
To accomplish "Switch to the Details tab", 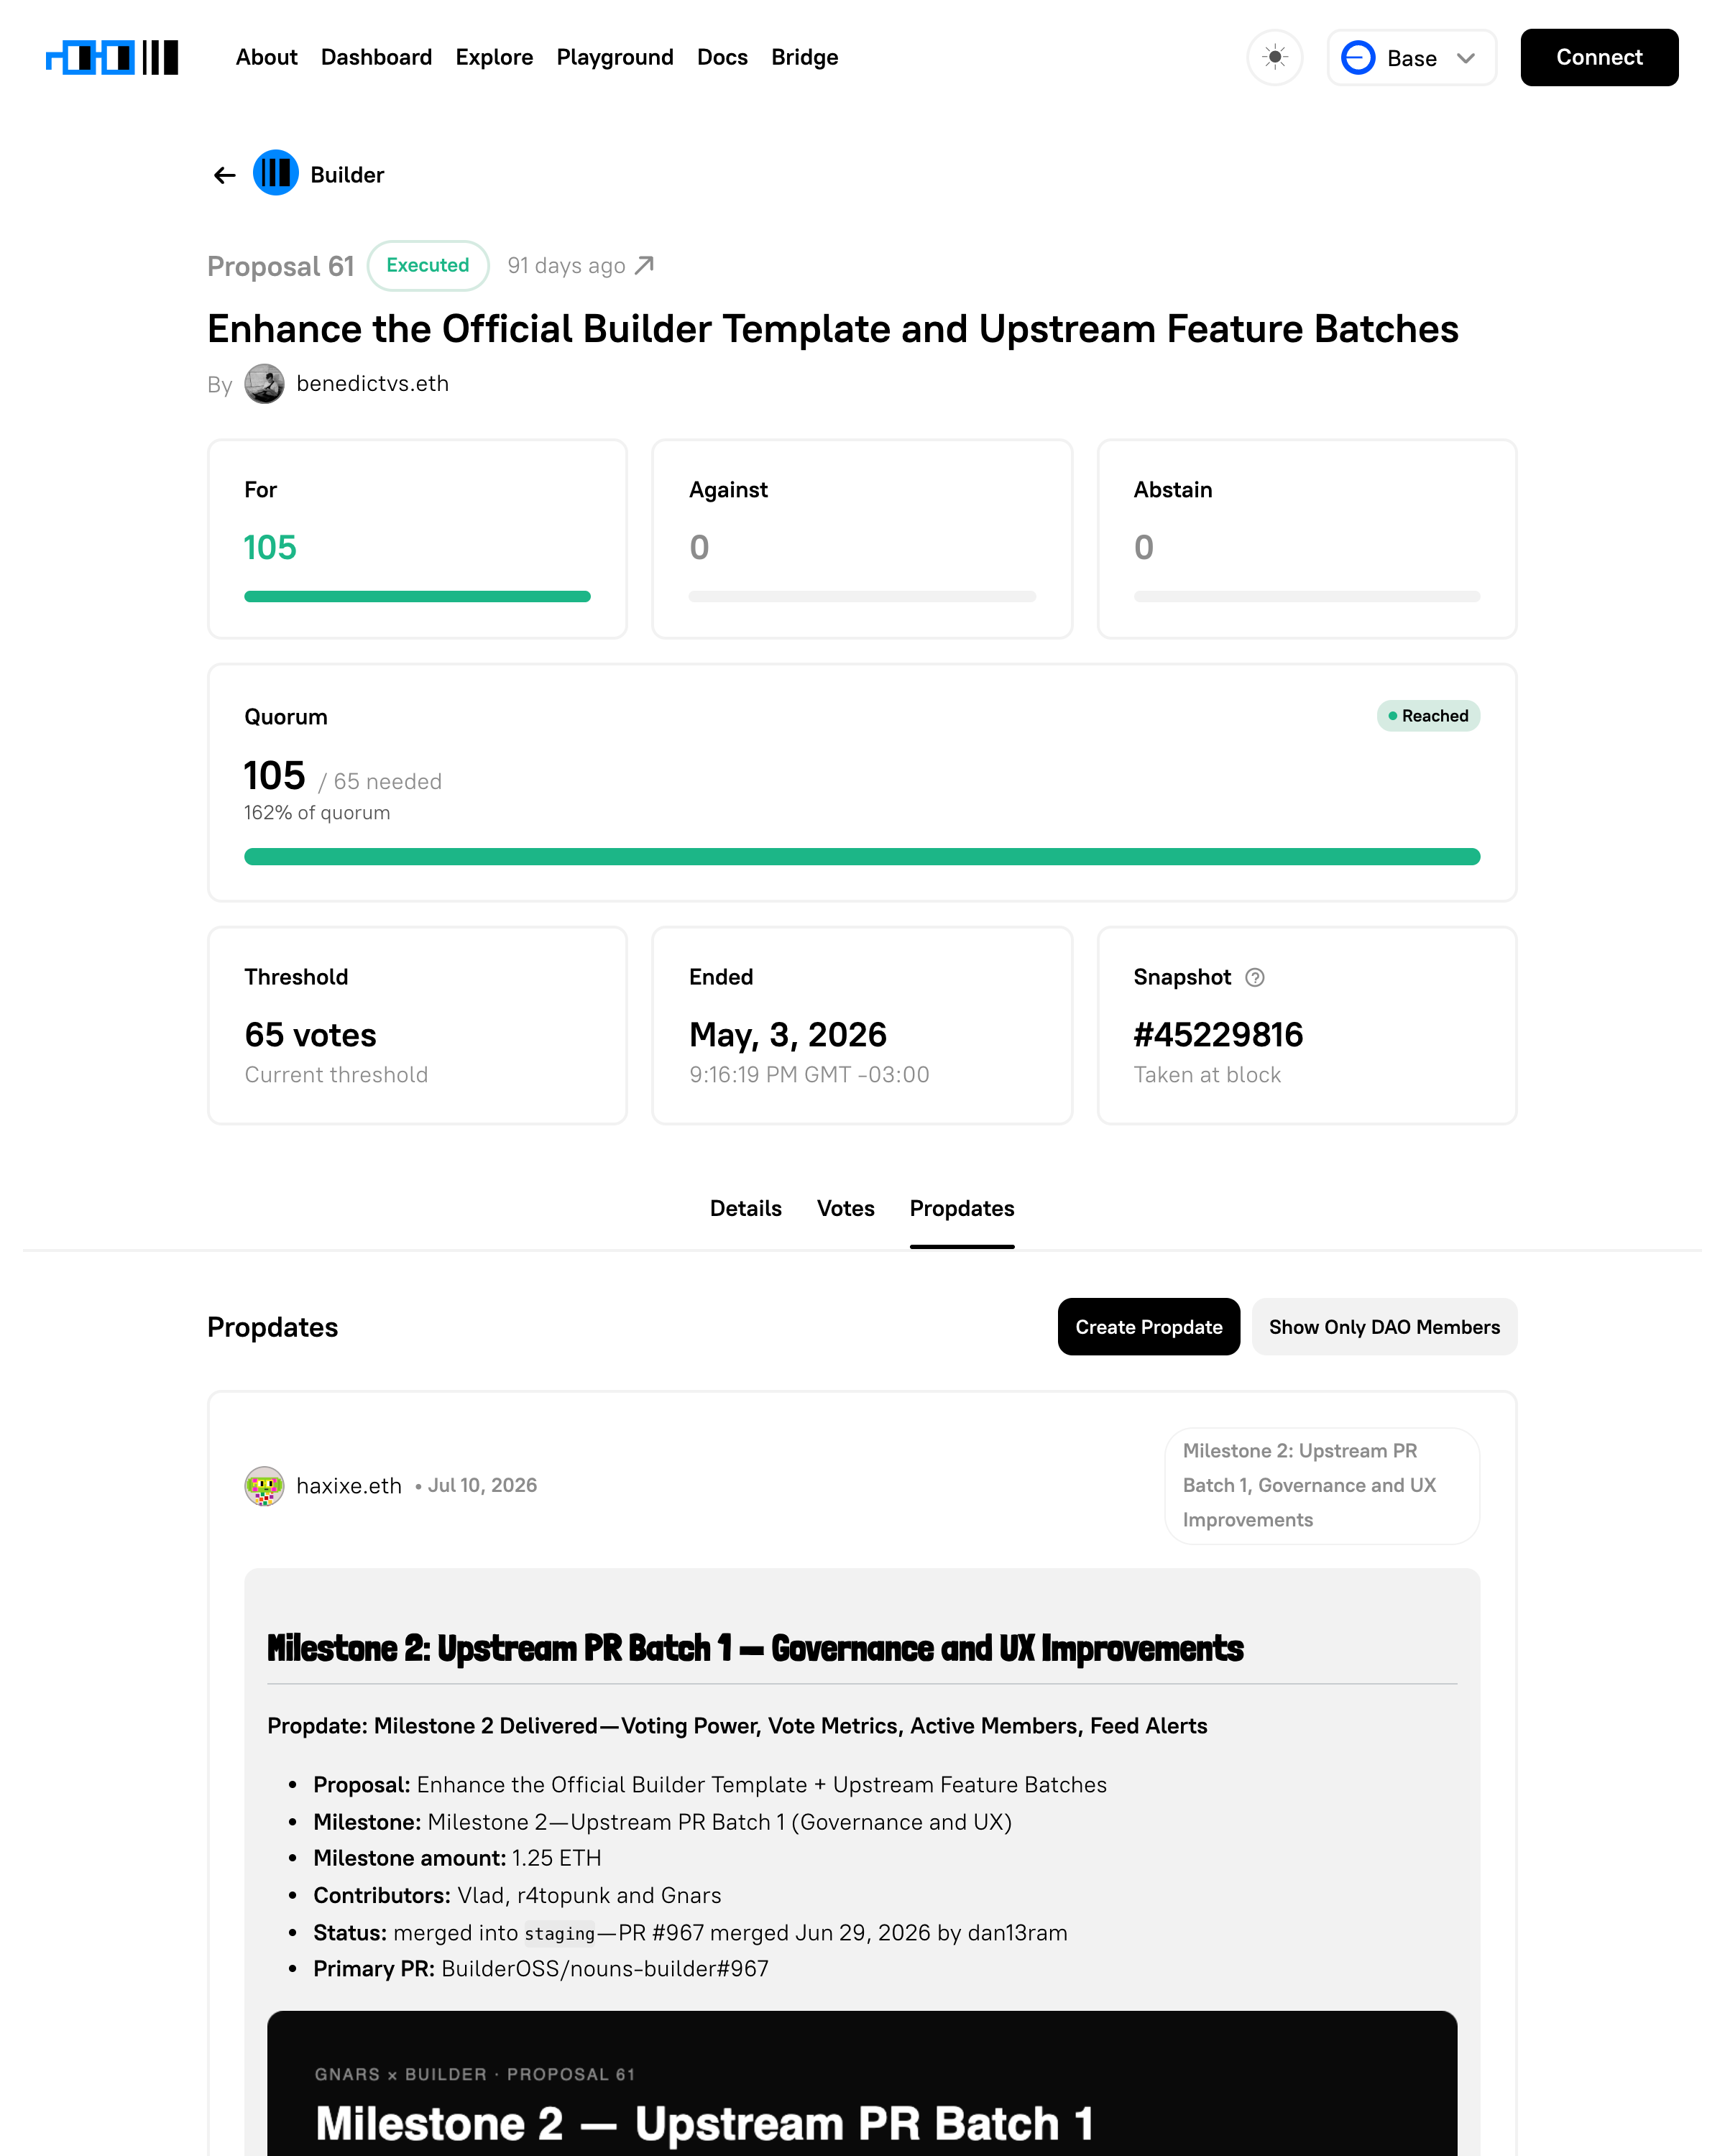I will click(x=745, y=1208).
